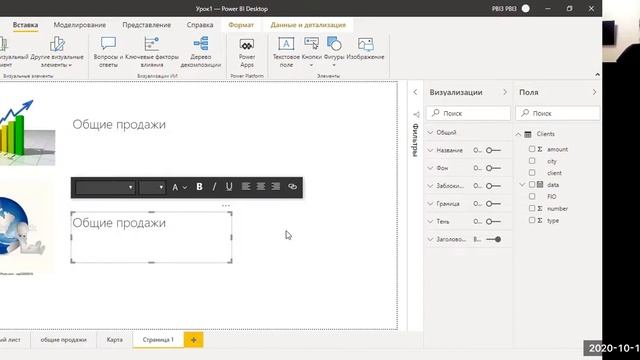
Task: Collapse the Clients table in Fields
Action: click(518, 134)
